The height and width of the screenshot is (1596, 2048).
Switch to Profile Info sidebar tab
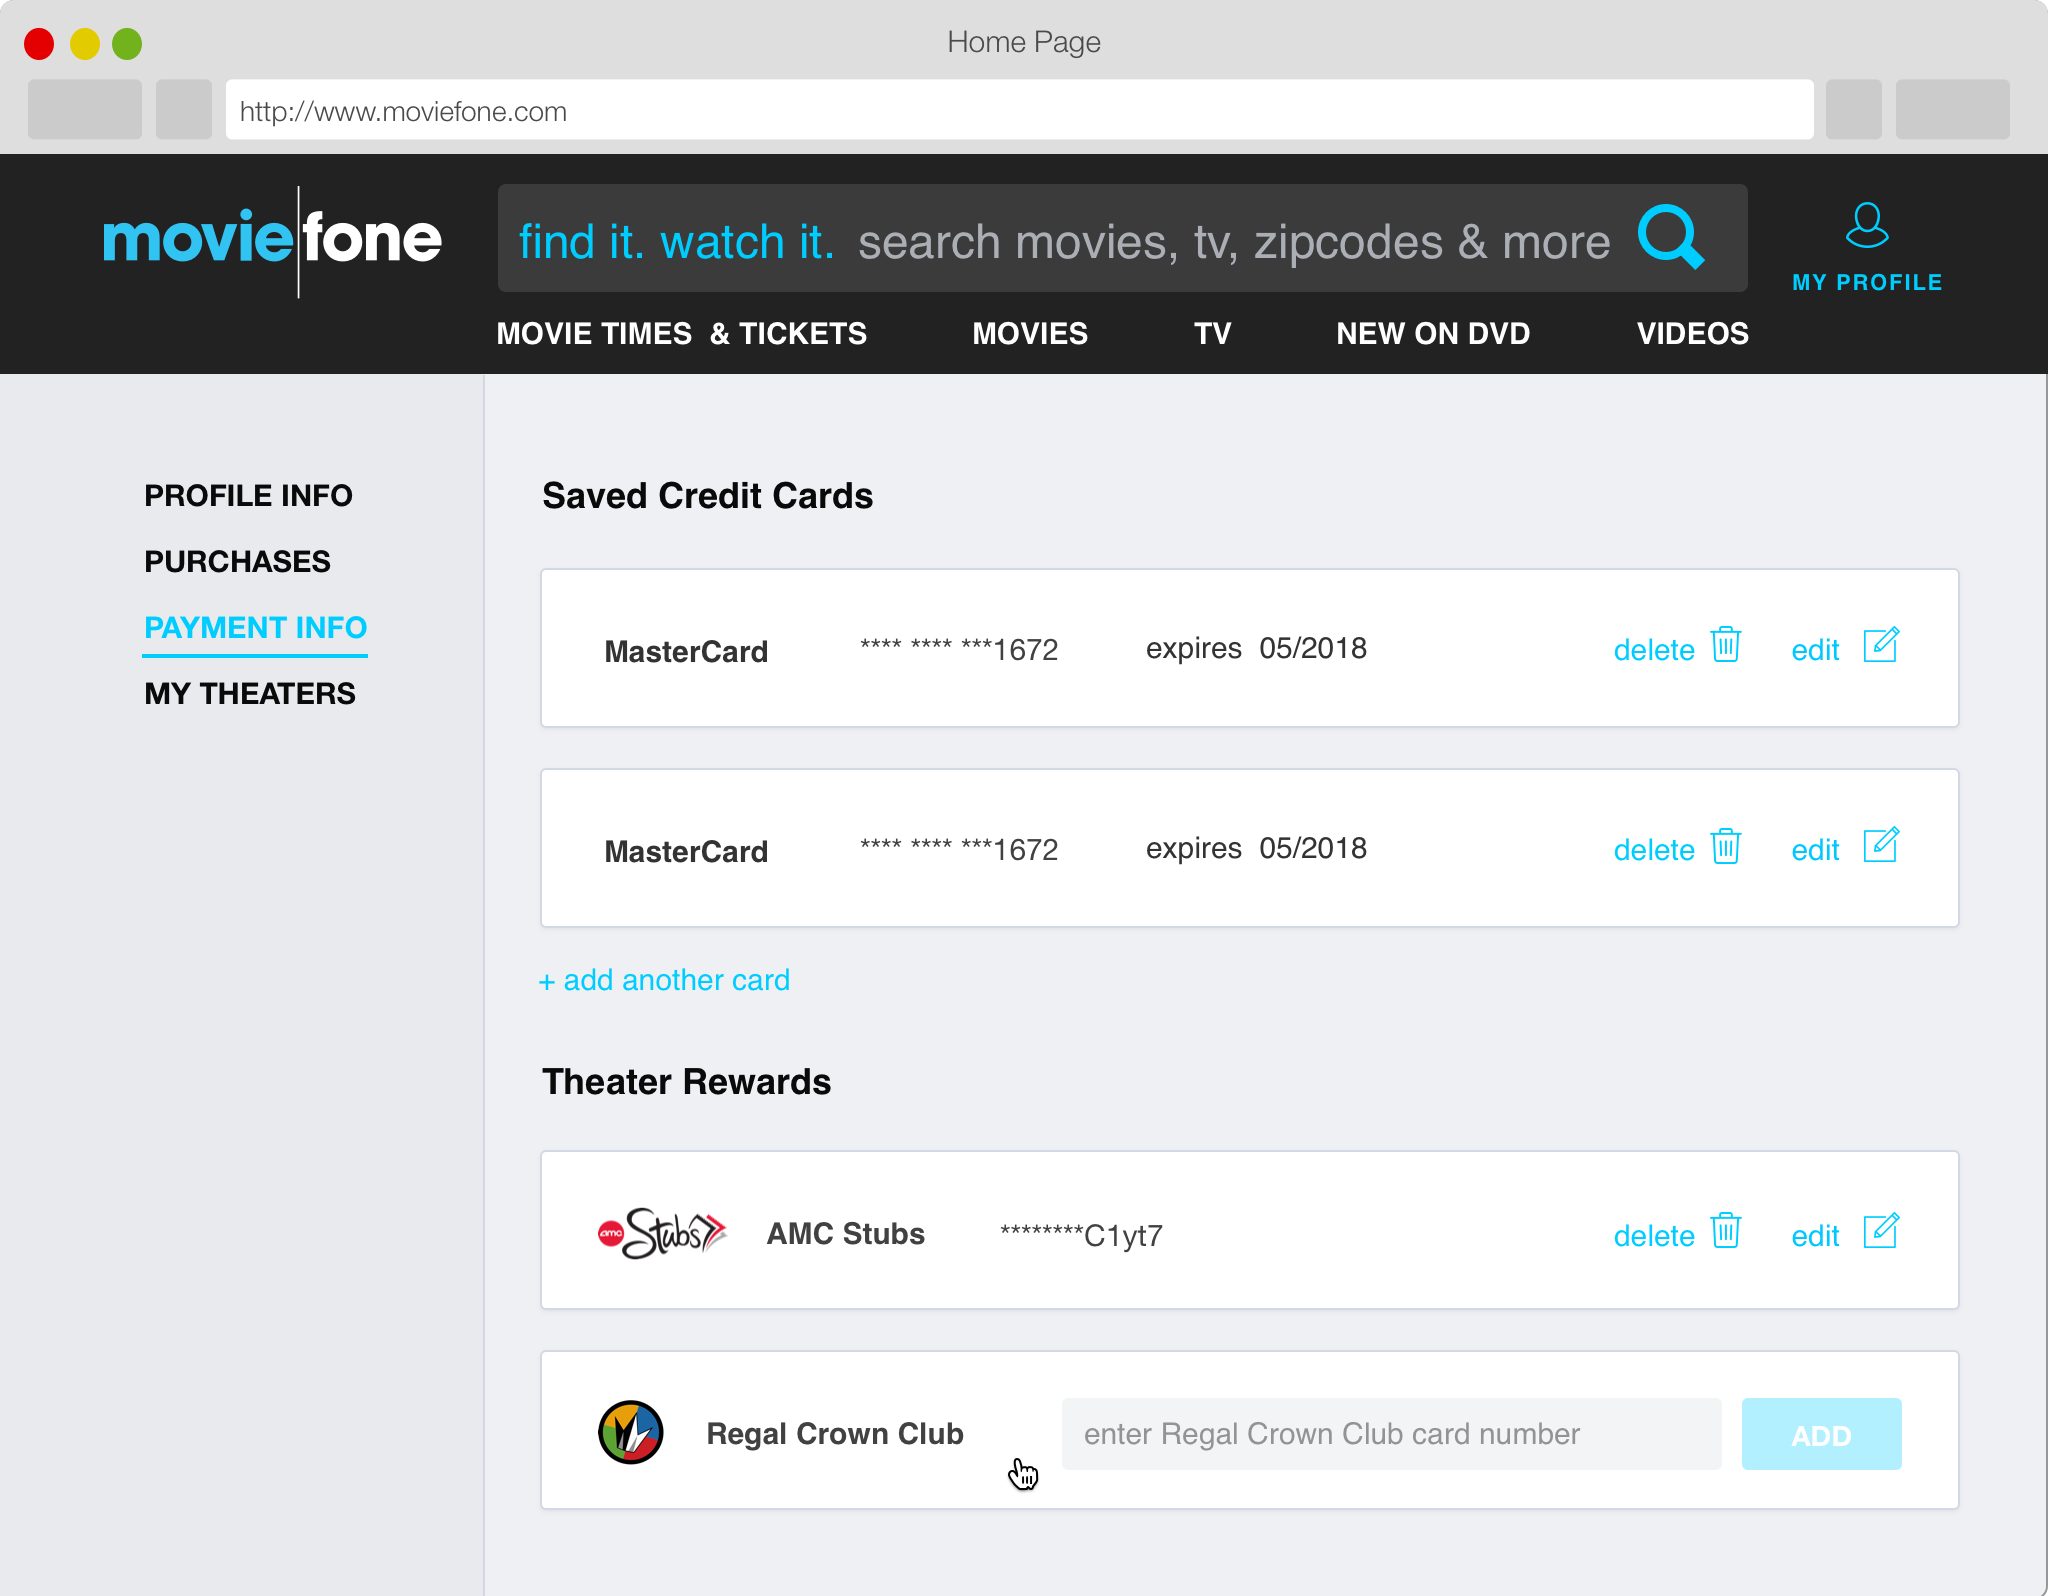click(248, 496)
